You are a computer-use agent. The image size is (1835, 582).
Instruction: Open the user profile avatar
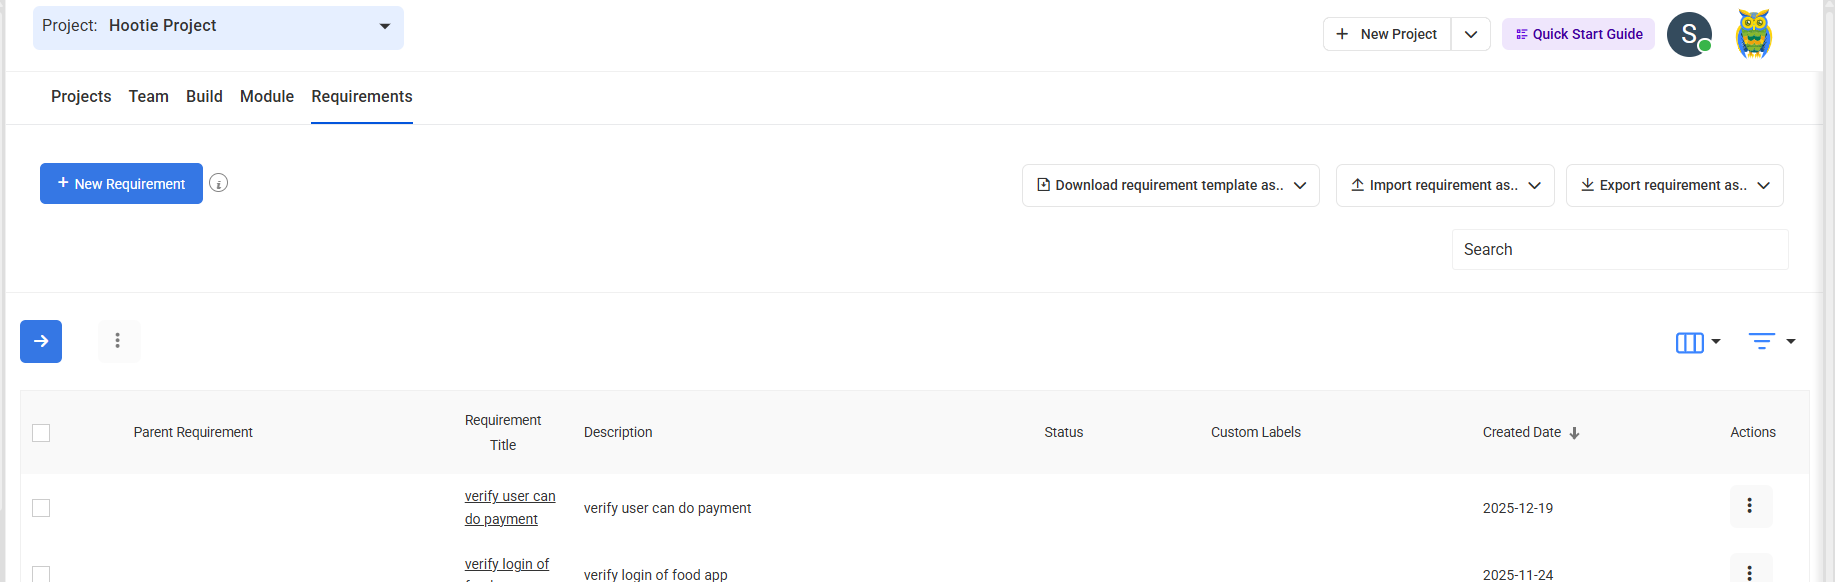pyautogui.click(x=1689, y=34)
